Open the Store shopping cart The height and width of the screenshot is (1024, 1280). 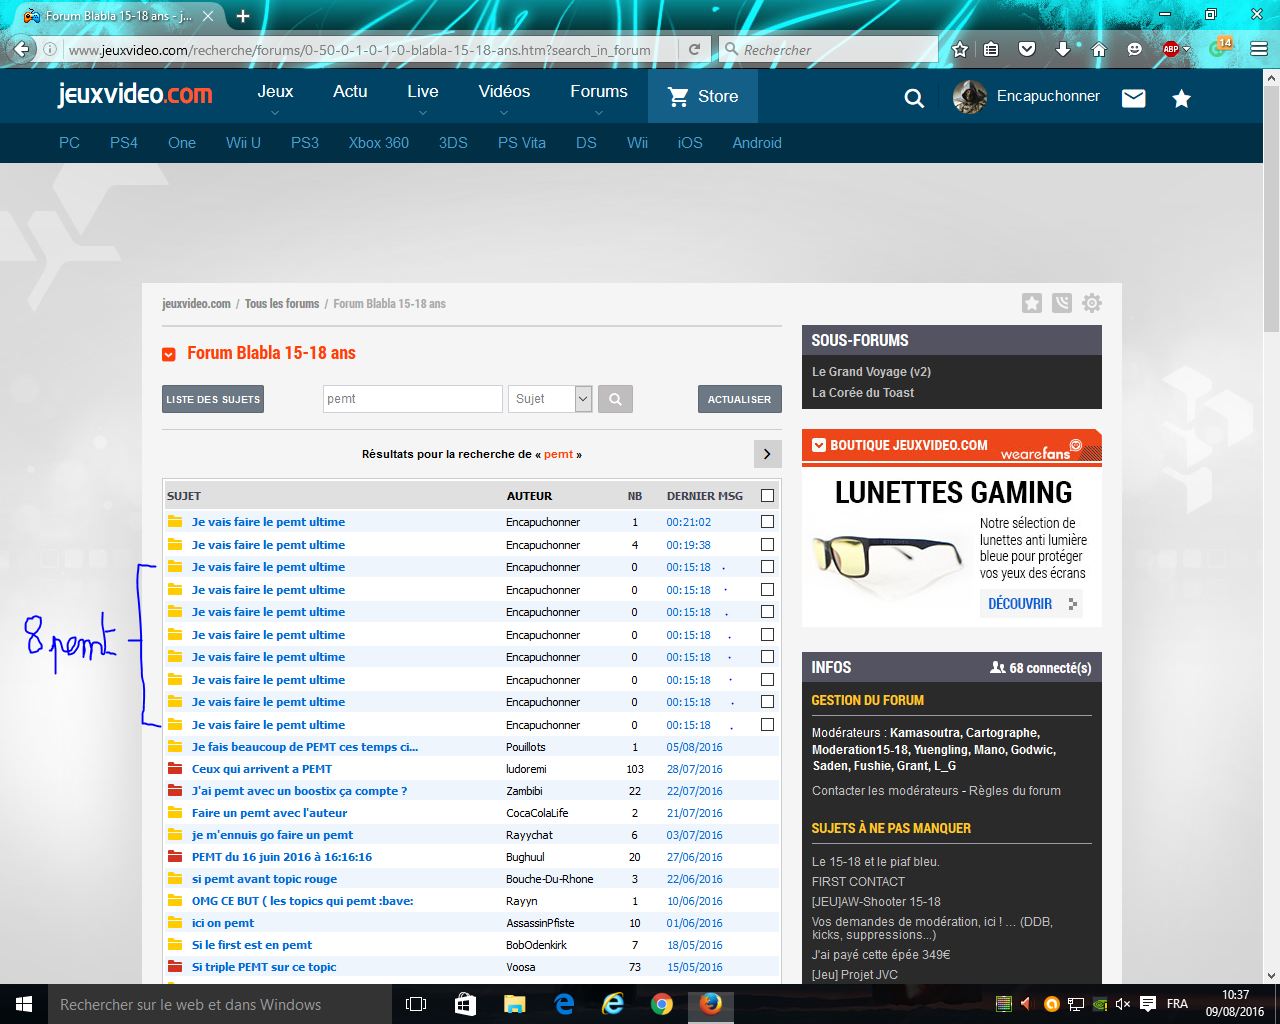[x=702, y=96]
